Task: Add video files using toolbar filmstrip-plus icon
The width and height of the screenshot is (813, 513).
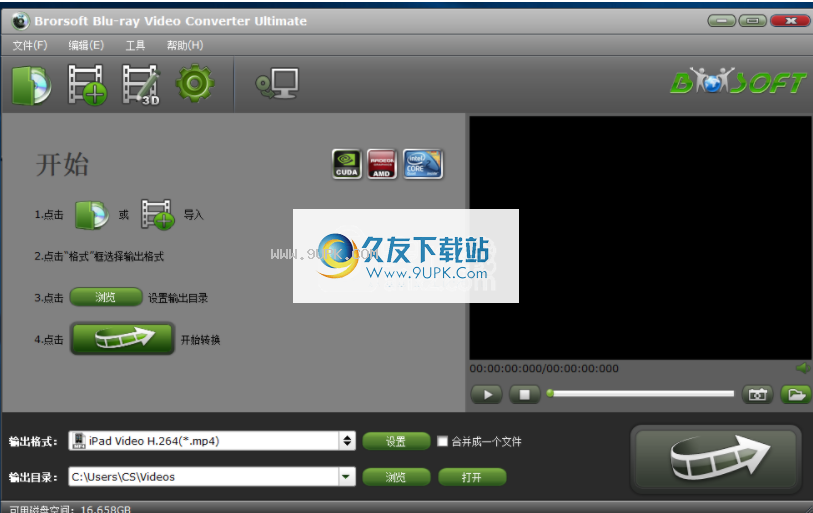Action: (87, 85)
